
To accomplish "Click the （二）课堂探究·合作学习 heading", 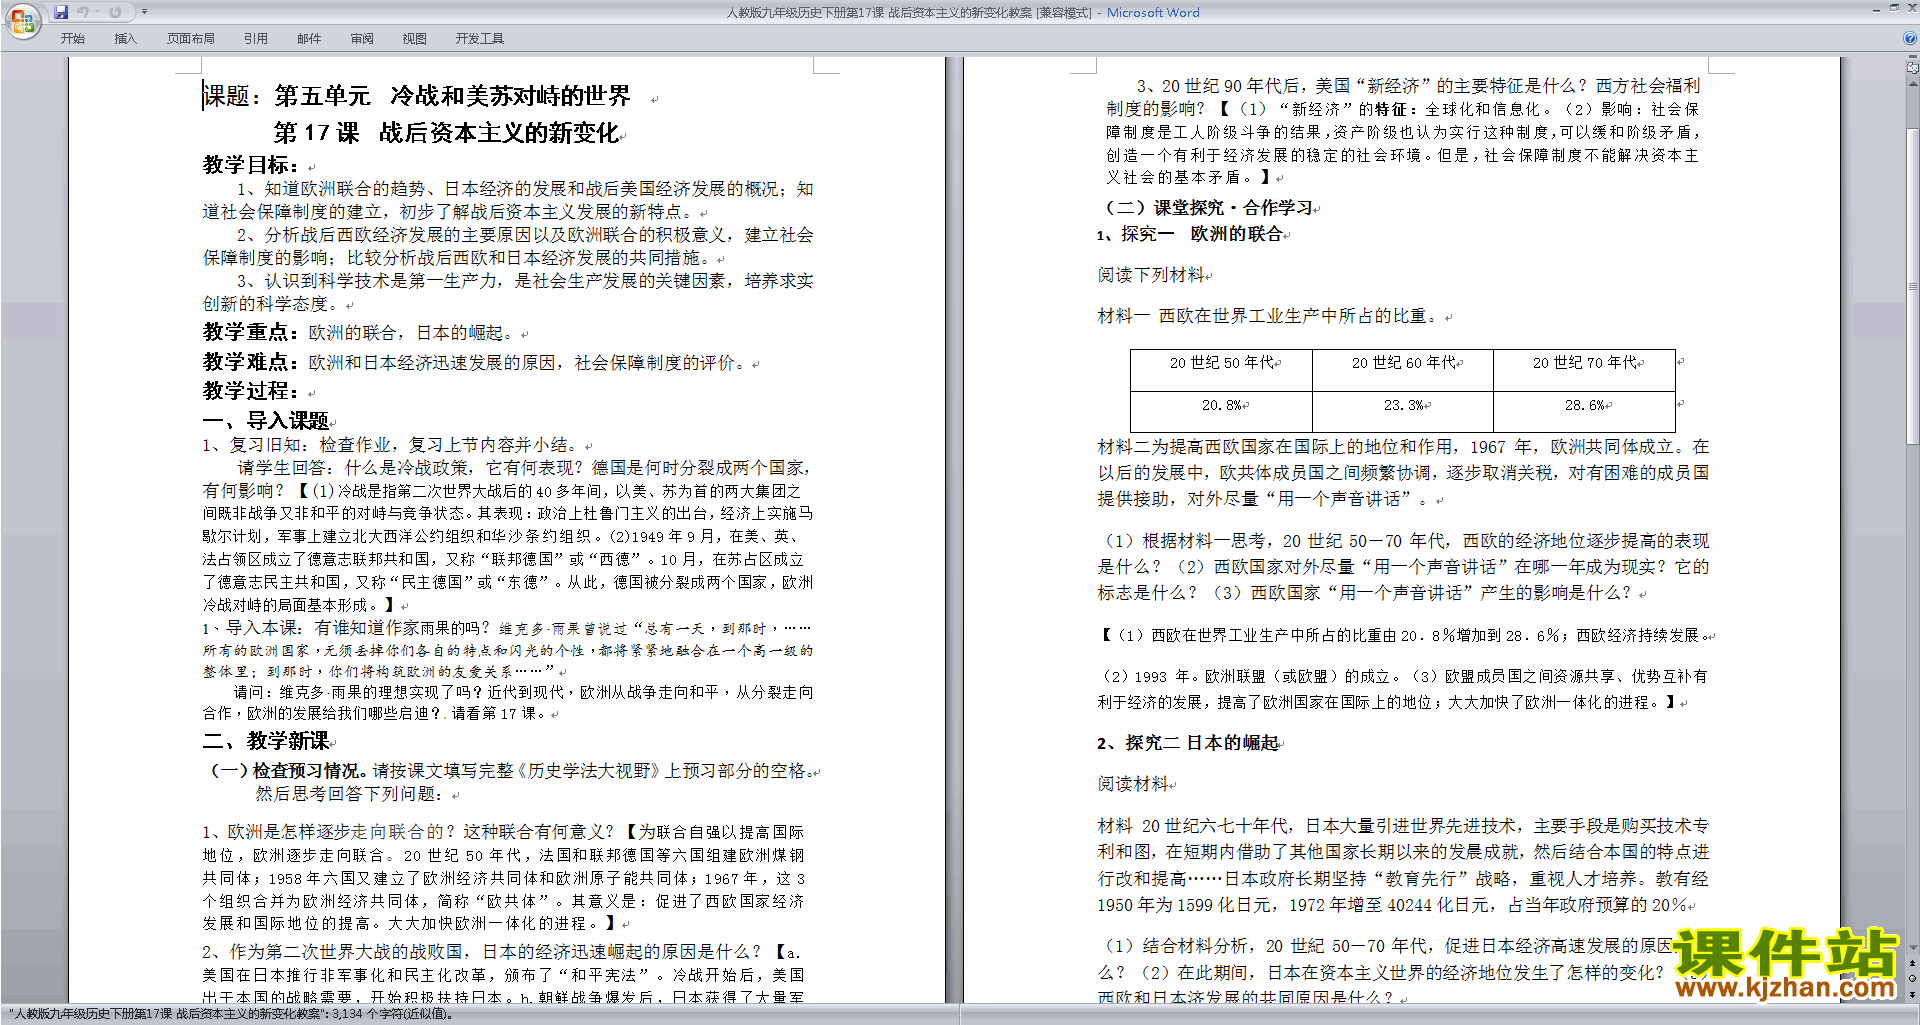I will [x=1205, y=208].
